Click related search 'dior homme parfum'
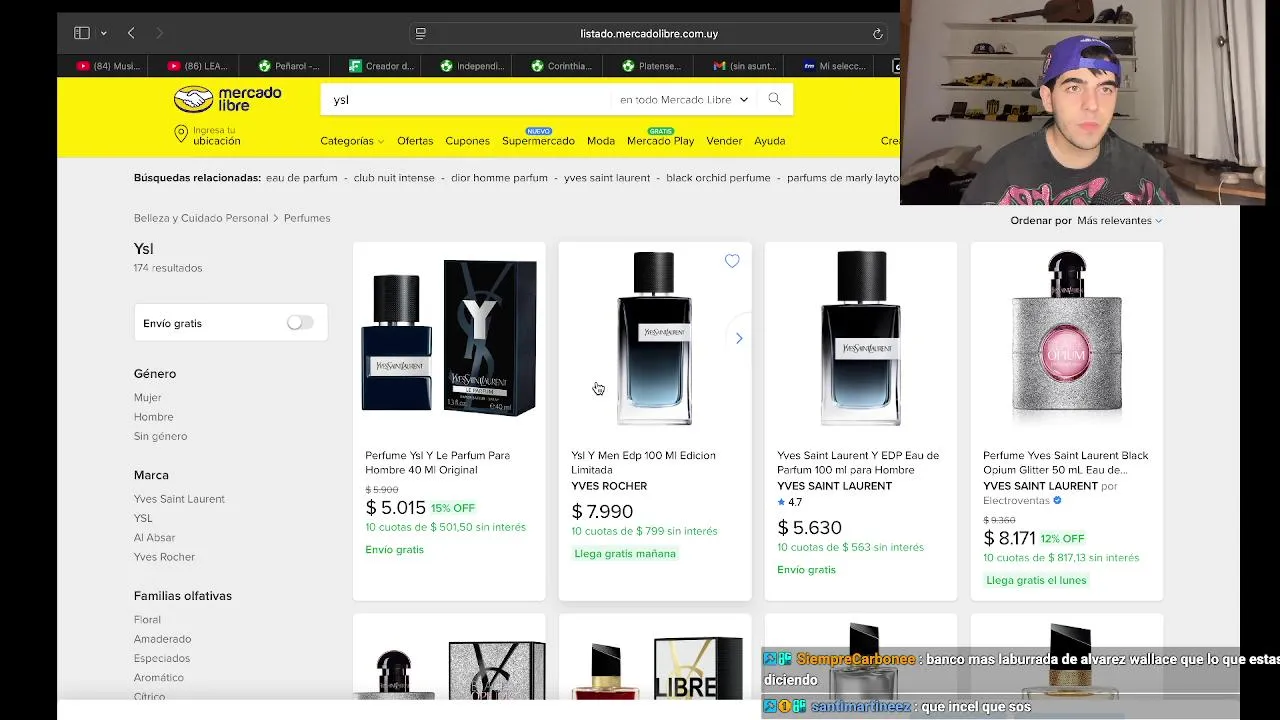Screen dimensions: 1280x720 499,178
